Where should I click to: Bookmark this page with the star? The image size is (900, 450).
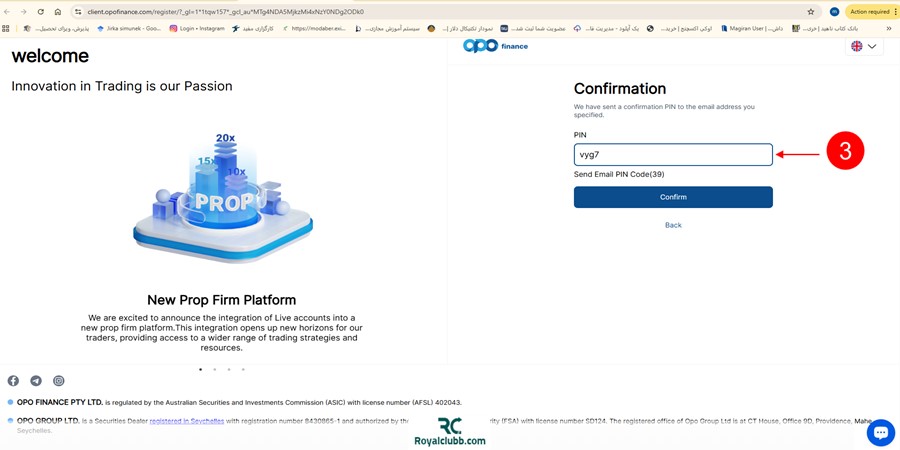pyautogui.click(x=811, y=12)
